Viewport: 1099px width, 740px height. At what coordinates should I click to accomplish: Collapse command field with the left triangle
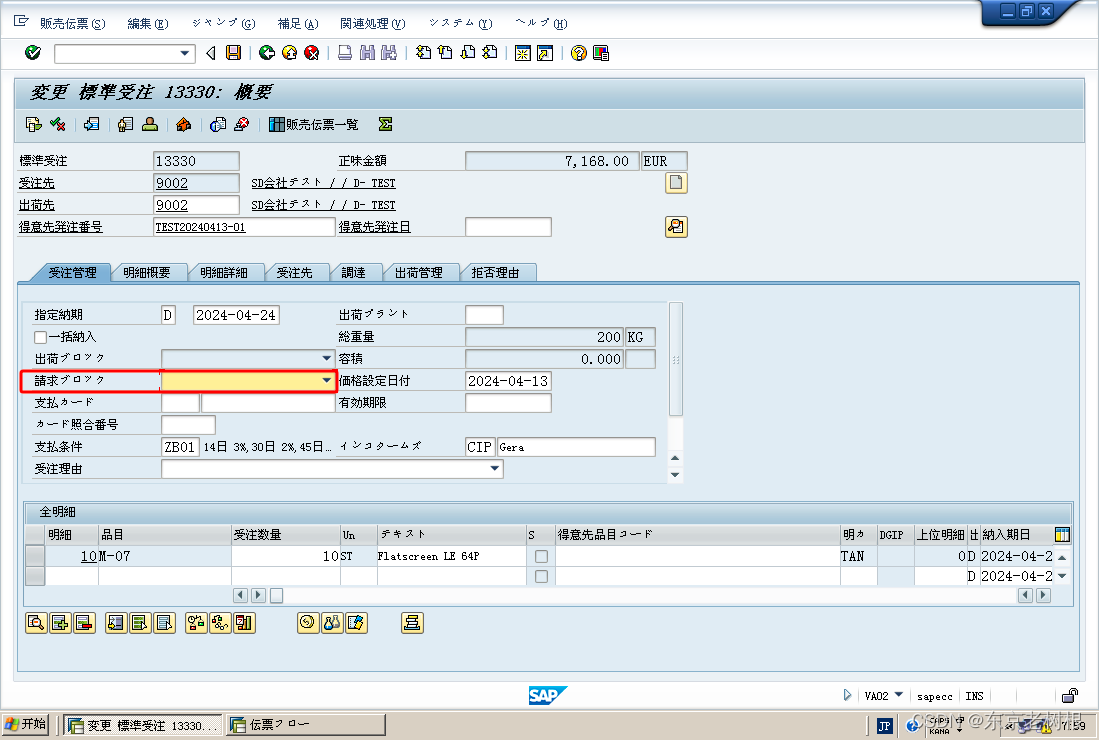[210, 53]
